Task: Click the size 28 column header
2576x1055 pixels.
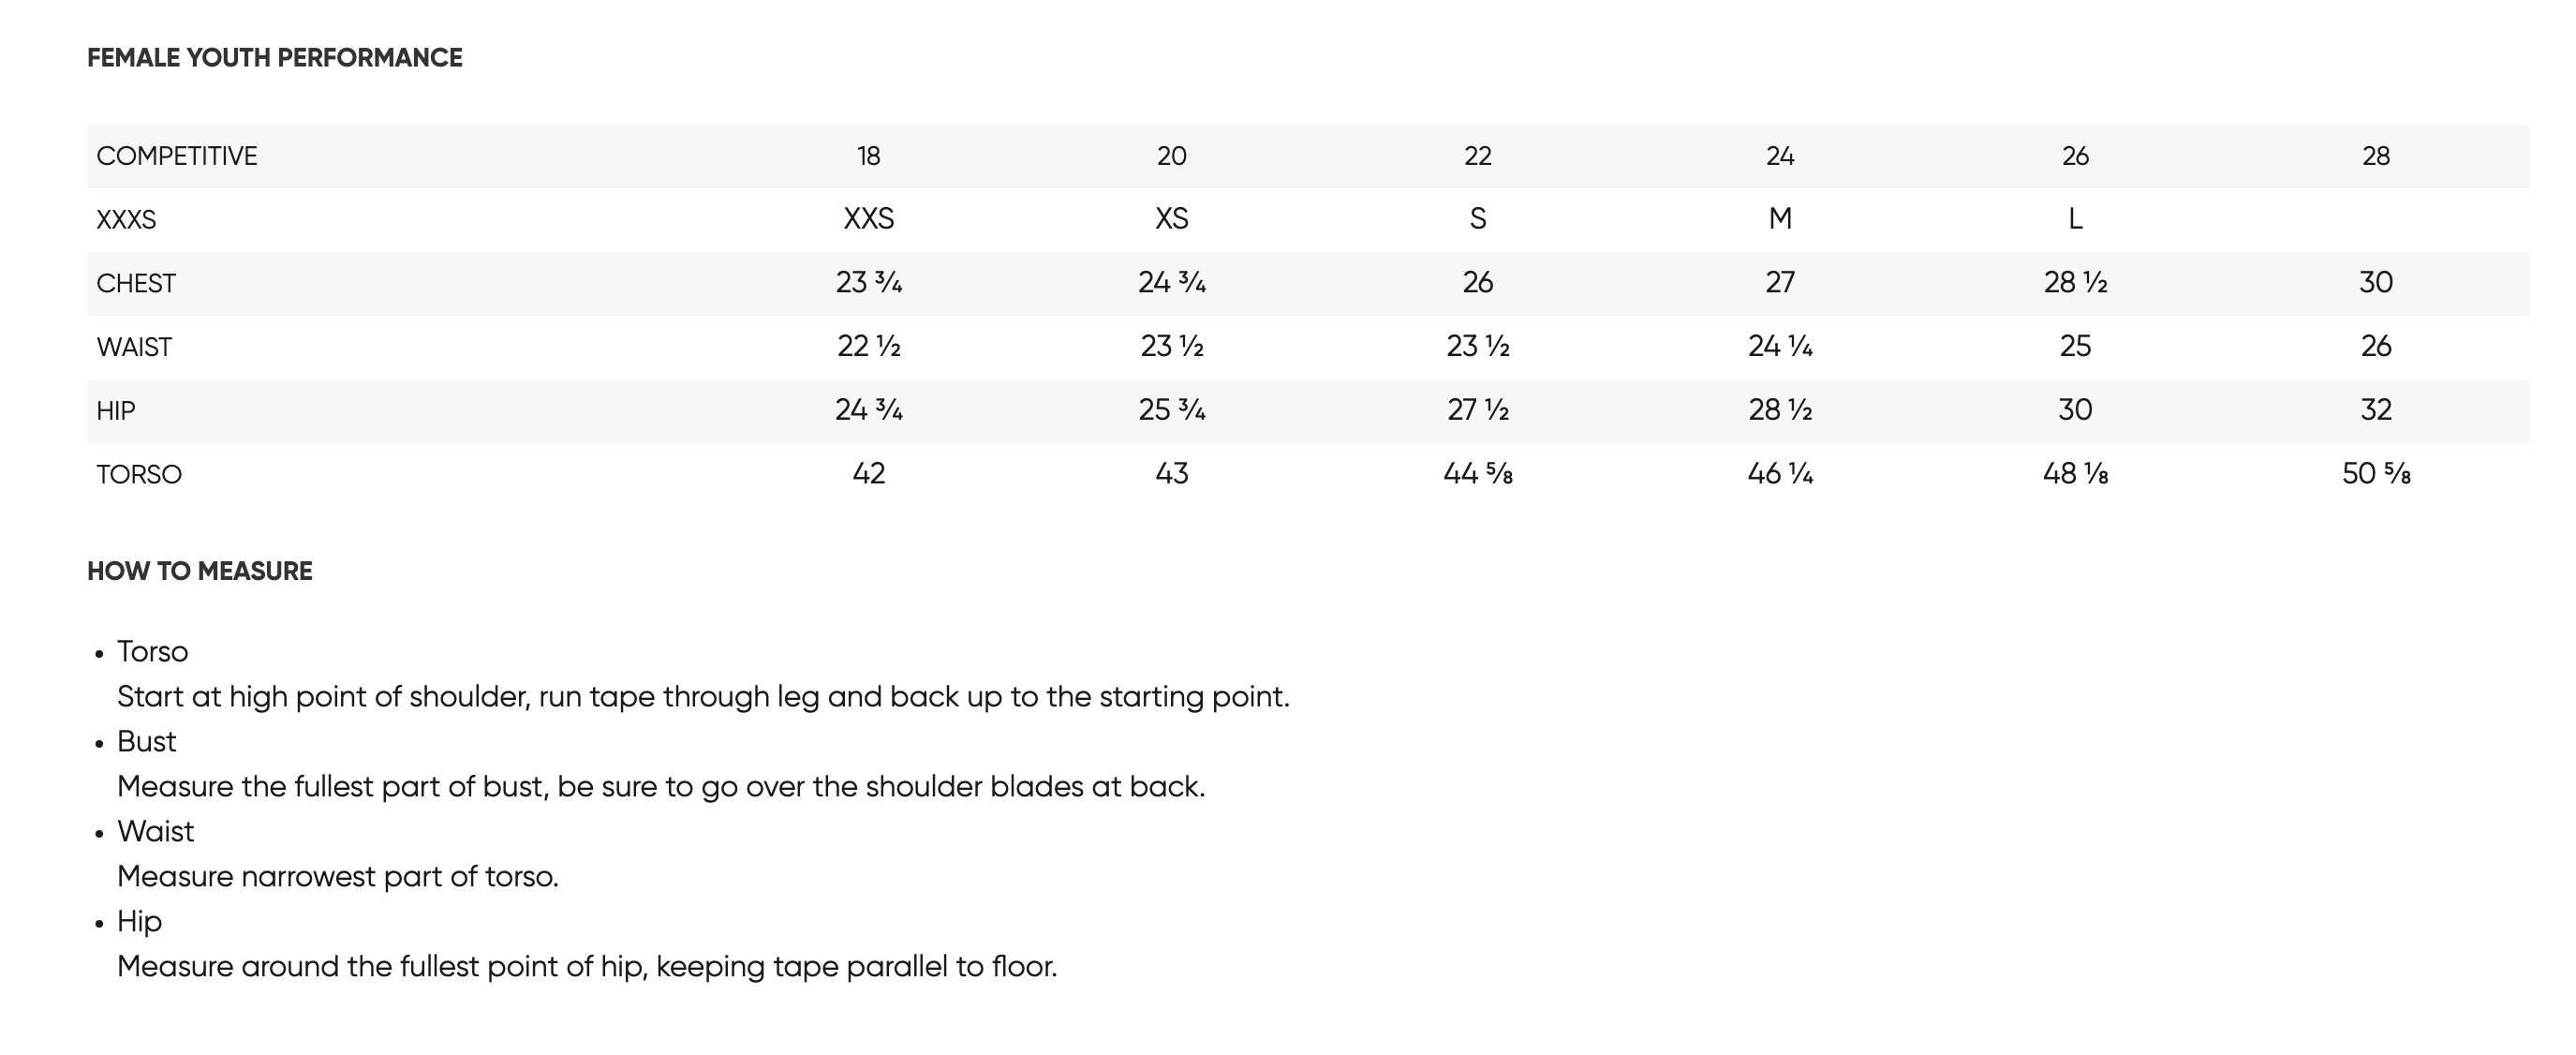Action: pyautogui.click(x=2376, y=156)
